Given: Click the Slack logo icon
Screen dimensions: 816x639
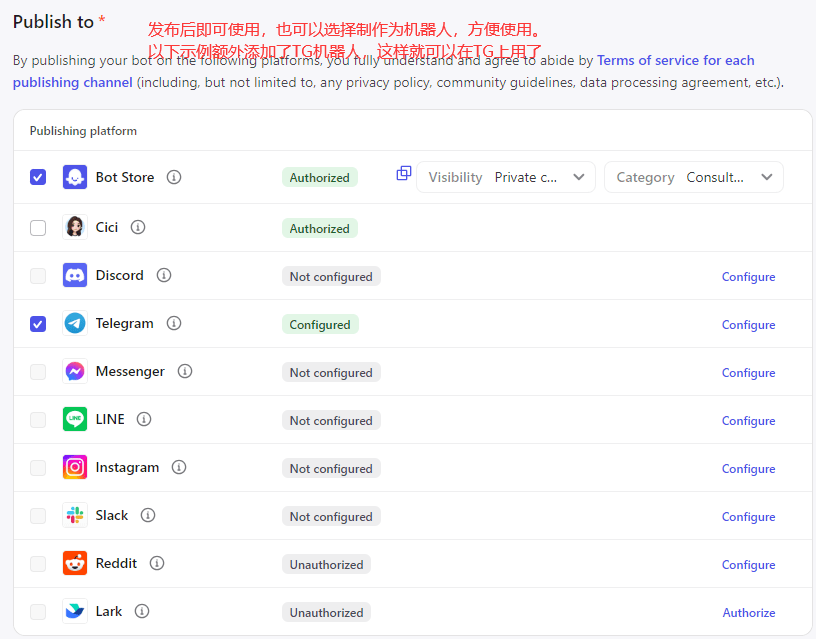Looking at the screenshot, I should tap(75, 515).
